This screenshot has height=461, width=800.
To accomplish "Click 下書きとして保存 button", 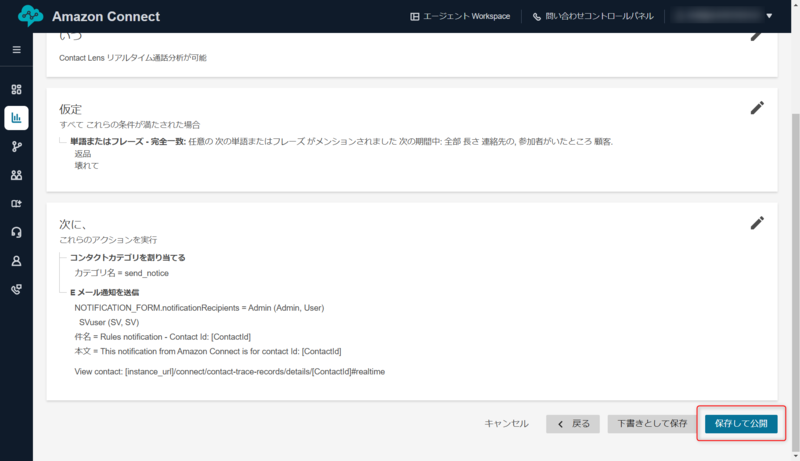I will (x=652, y=424).
